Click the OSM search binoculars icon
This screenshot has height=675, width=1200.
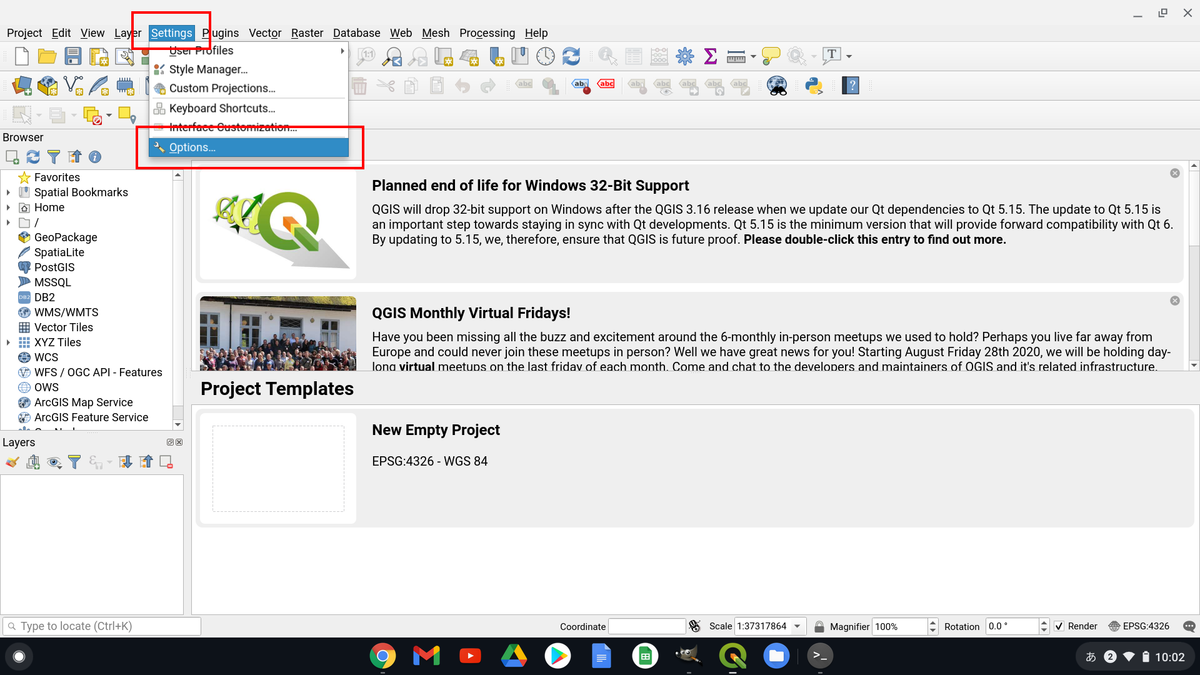click(x=776, y=86)
